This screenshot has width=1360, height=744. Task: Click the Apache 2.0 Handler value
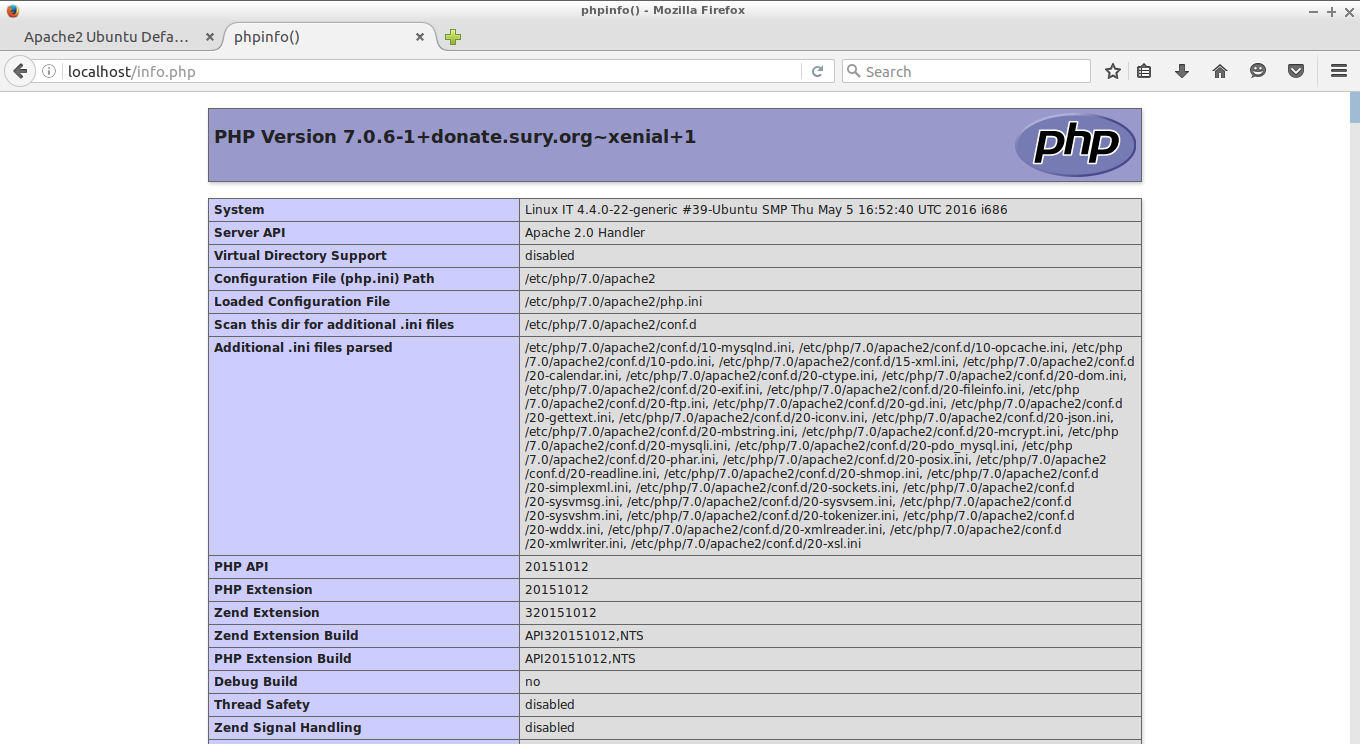pyautogui.click(x=585, y=233)
